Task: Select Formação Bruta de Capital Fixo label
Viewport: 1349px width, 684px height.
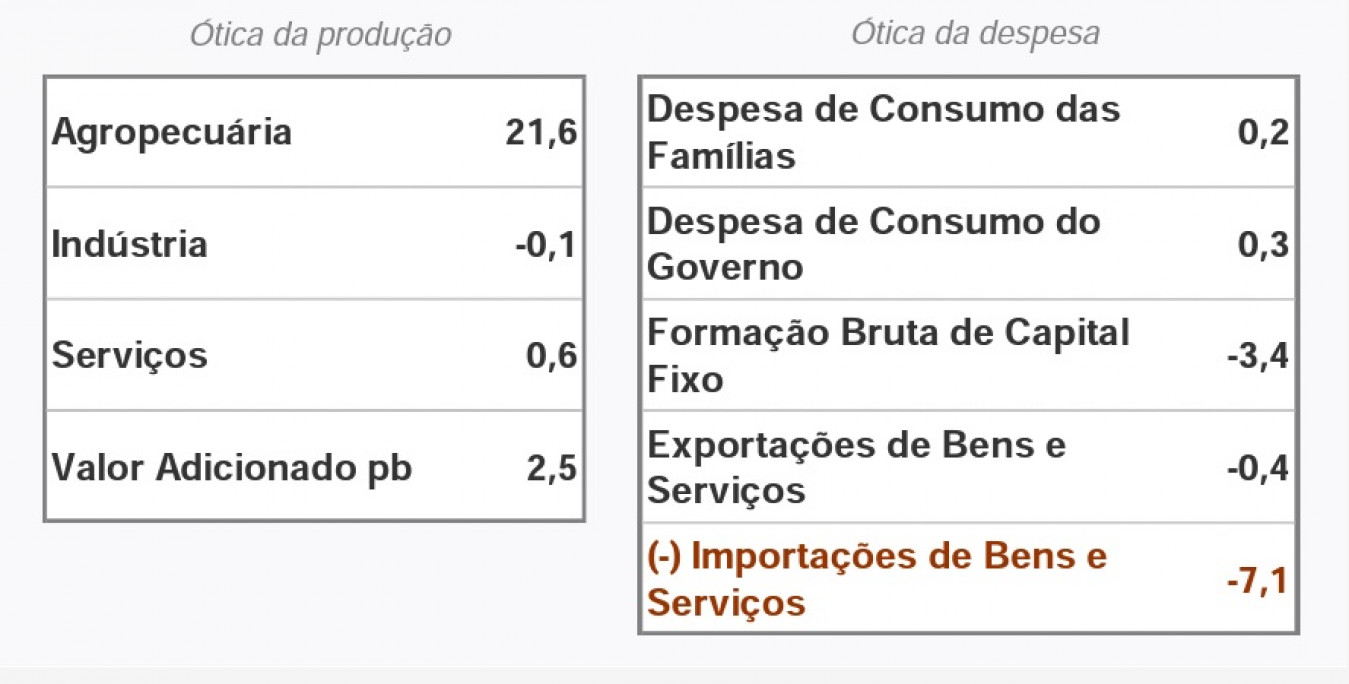Action: pos(888,355)
